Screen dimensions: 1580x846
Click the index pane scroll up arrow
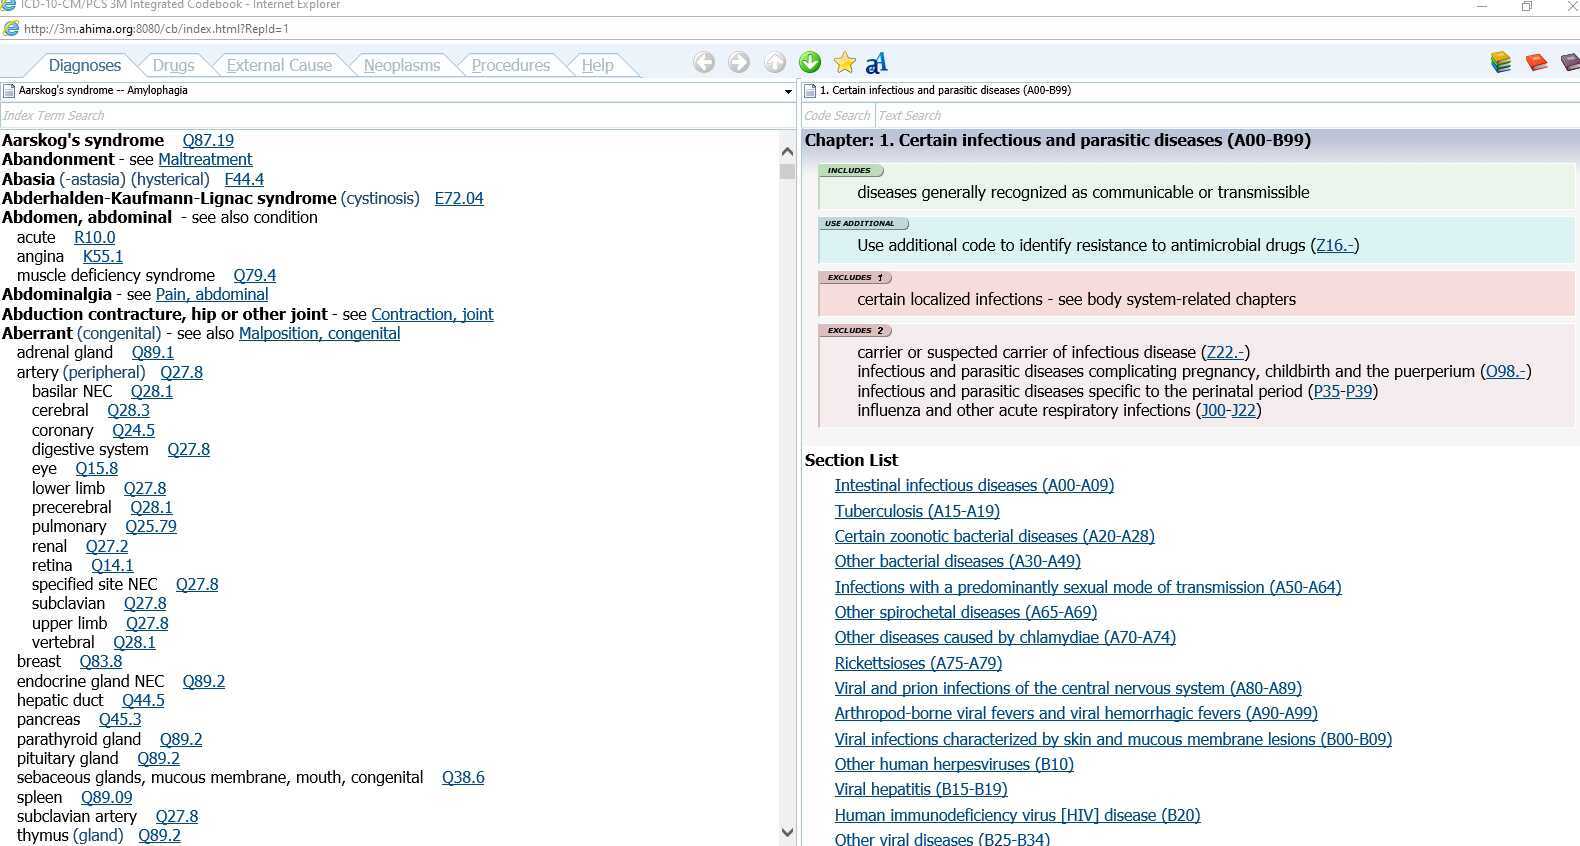[787, 151]
